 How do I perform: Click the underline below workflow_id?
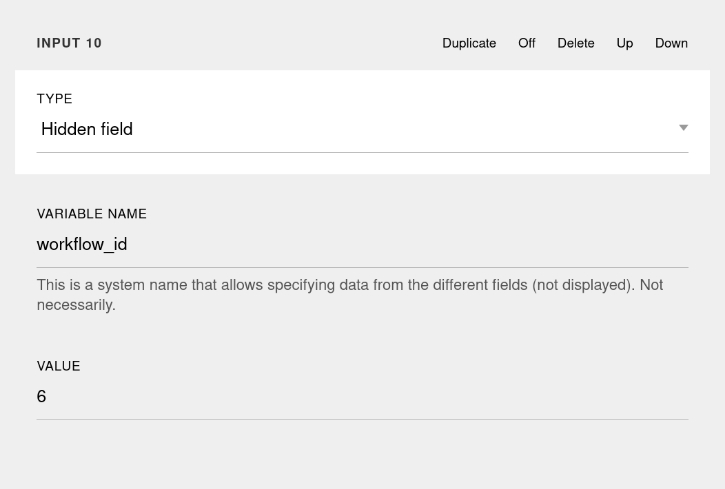(362, 267)
